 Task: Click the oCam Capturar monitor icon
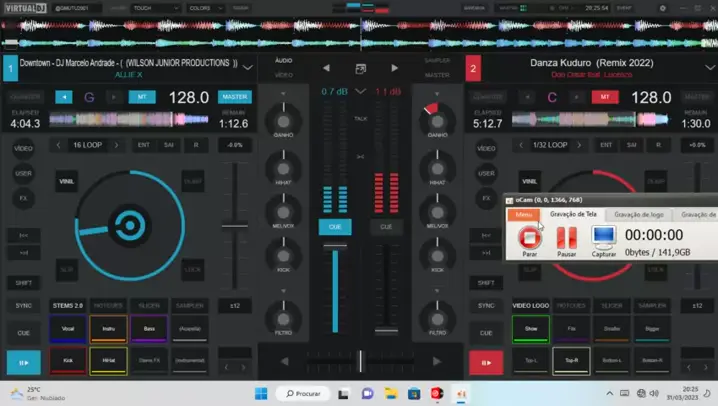tap(603, 238)
